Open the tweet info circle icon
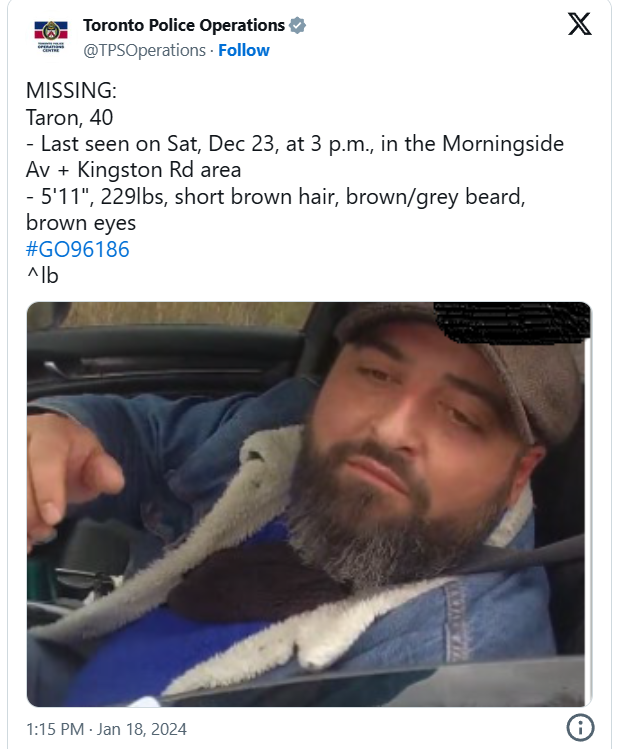The image size is (623, 749). [x=580, y=728]
